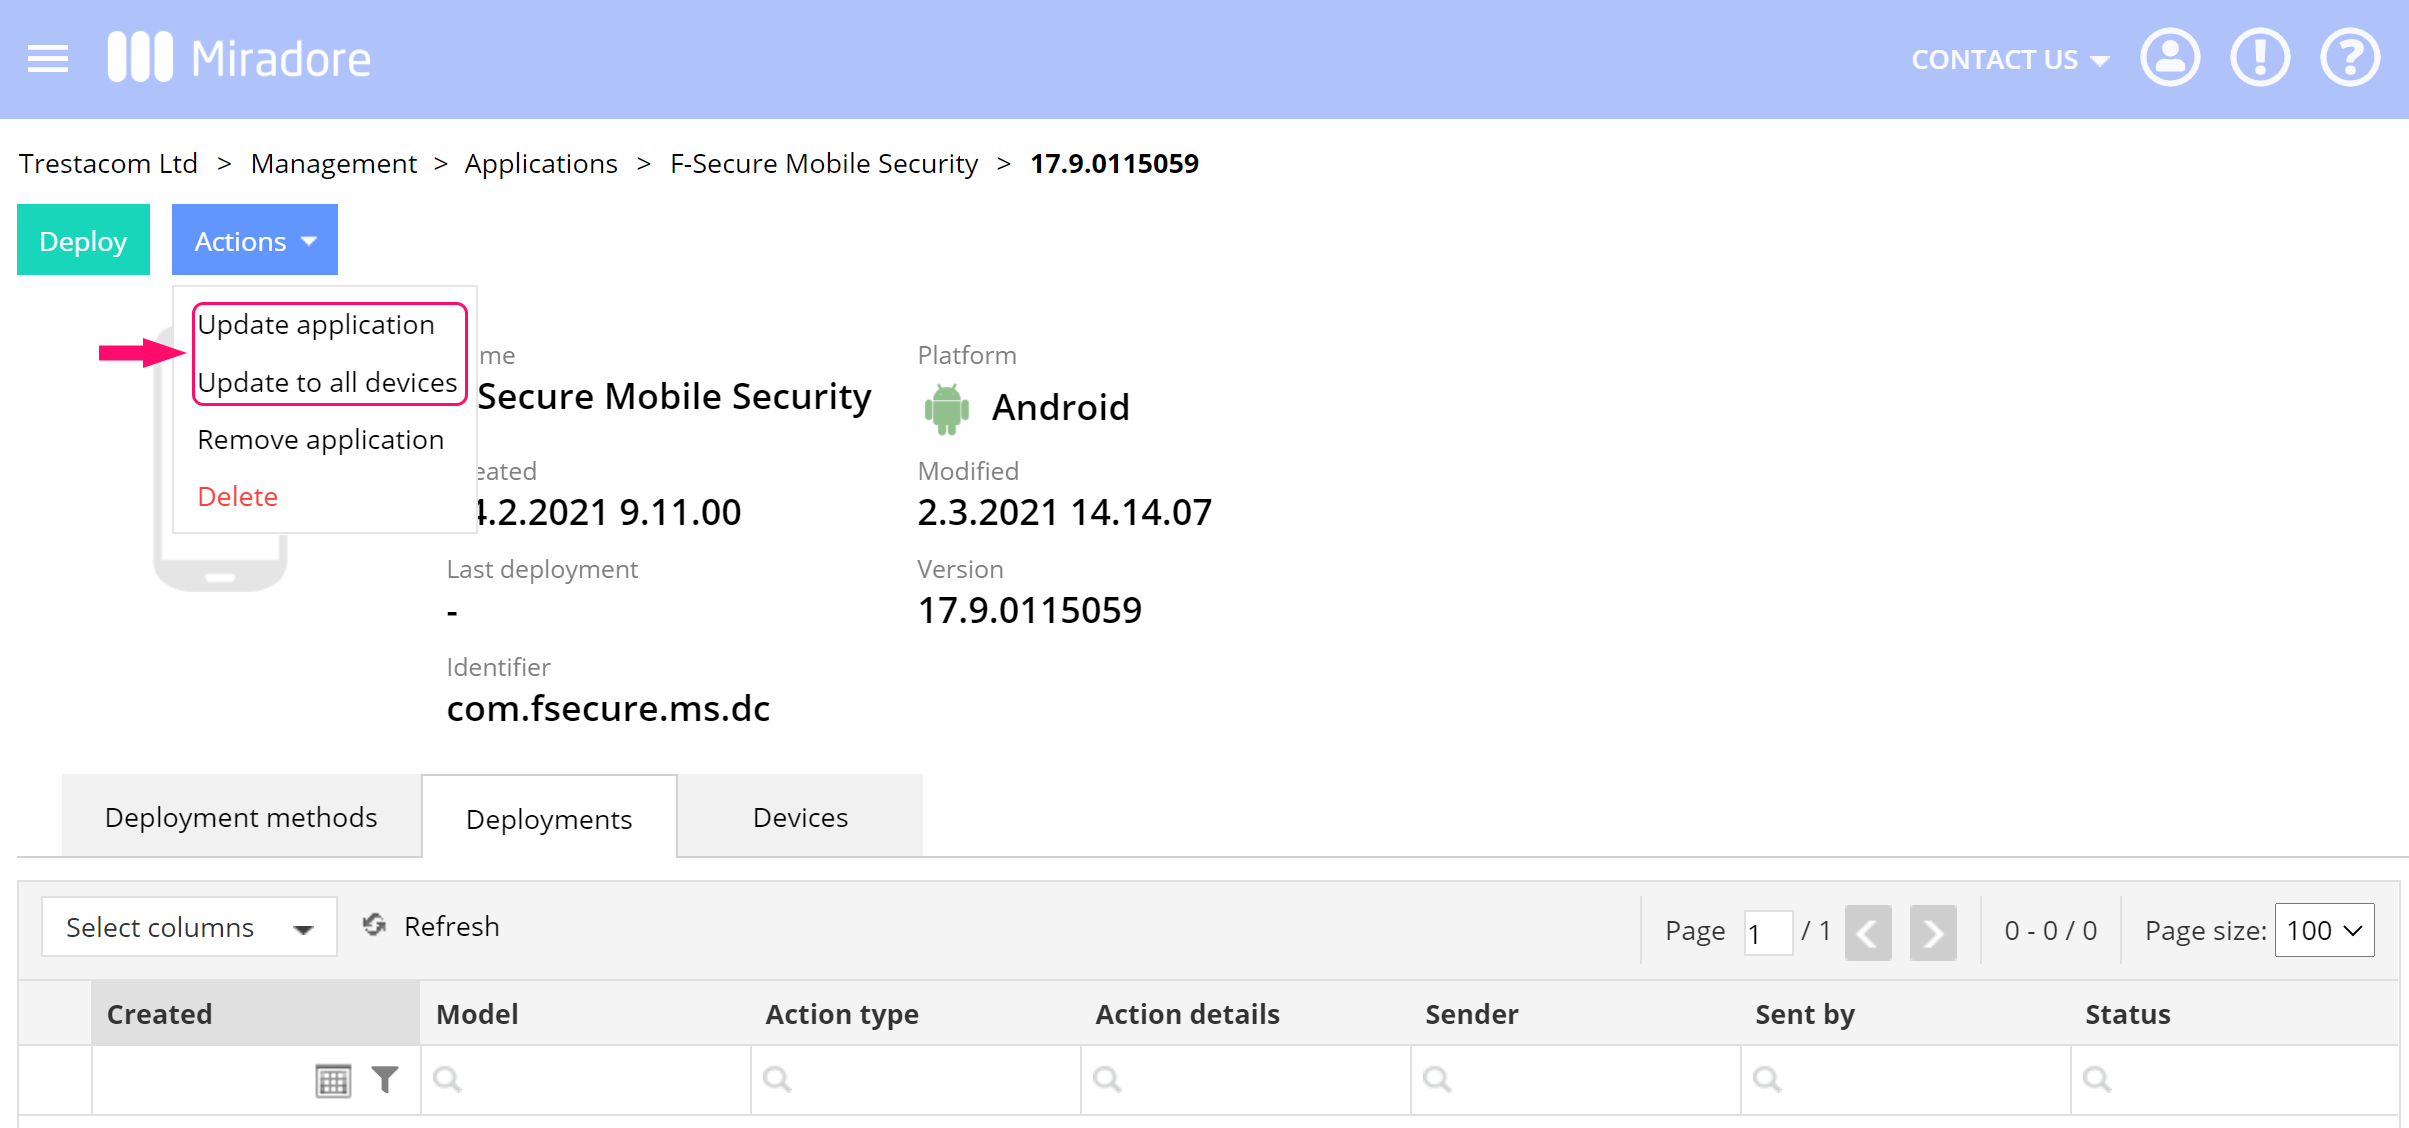This screenshot has width=2409, height=1128.
Task: Click the Deploy button
Action: click(83, 240)
